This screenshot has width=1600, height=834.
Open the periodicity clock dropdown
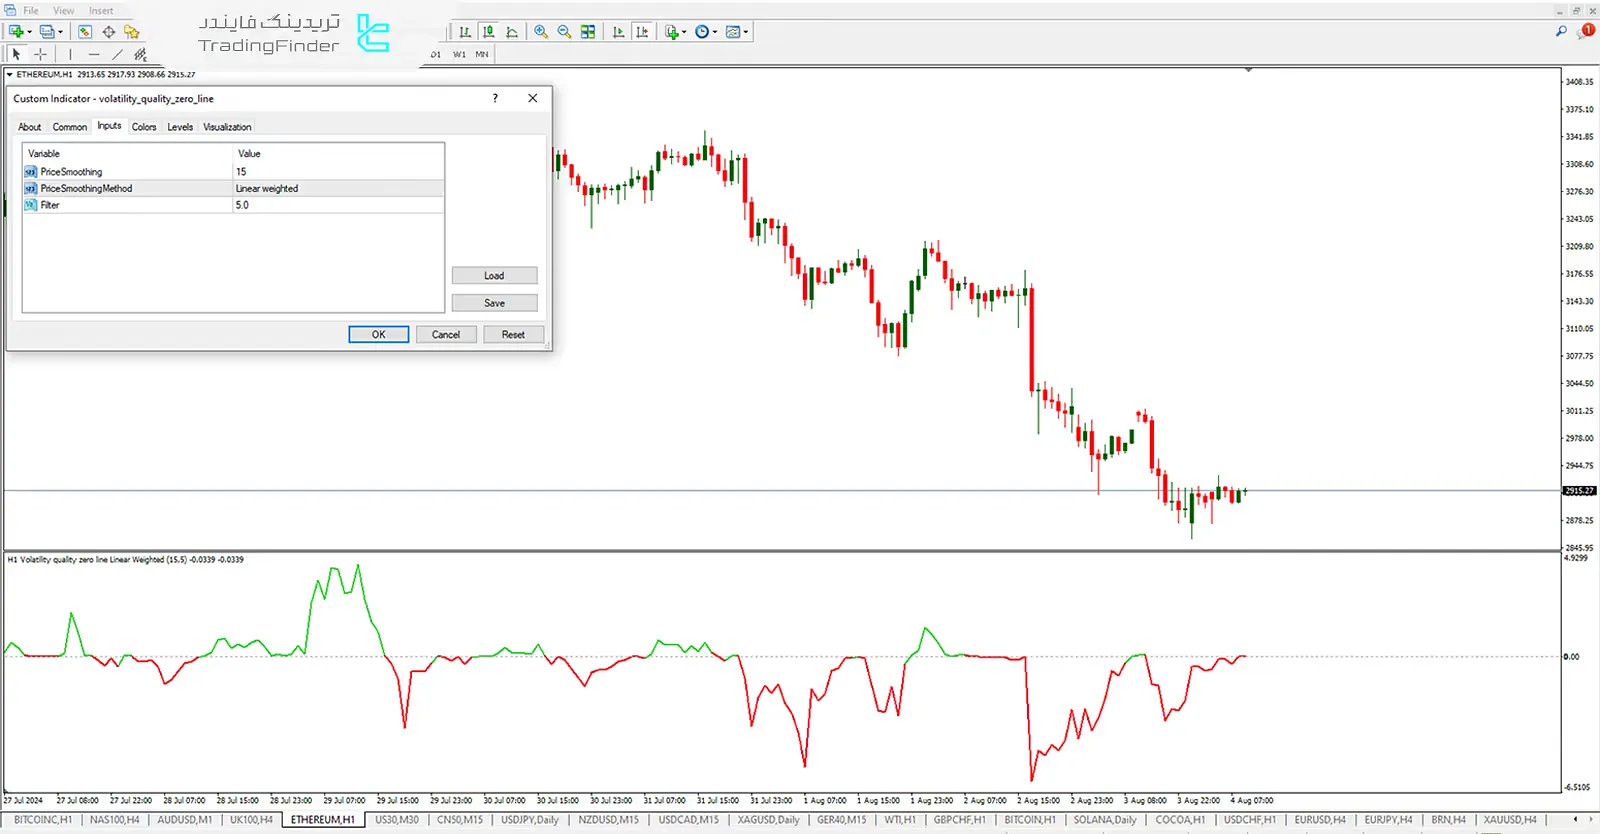pyautogui.click(x=706, y=32)
